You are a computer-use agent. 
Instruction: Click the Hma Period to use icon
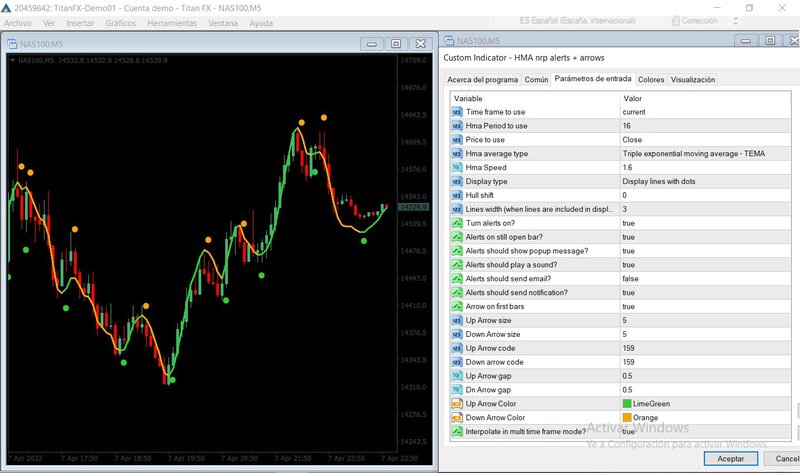pyautogui.click(x=457, y=126)
